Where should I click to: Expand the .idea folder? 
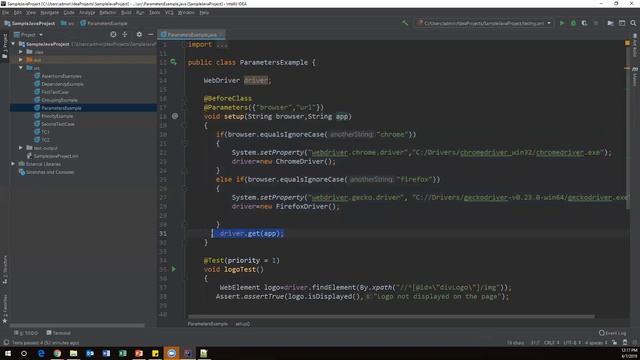[21, 52]
